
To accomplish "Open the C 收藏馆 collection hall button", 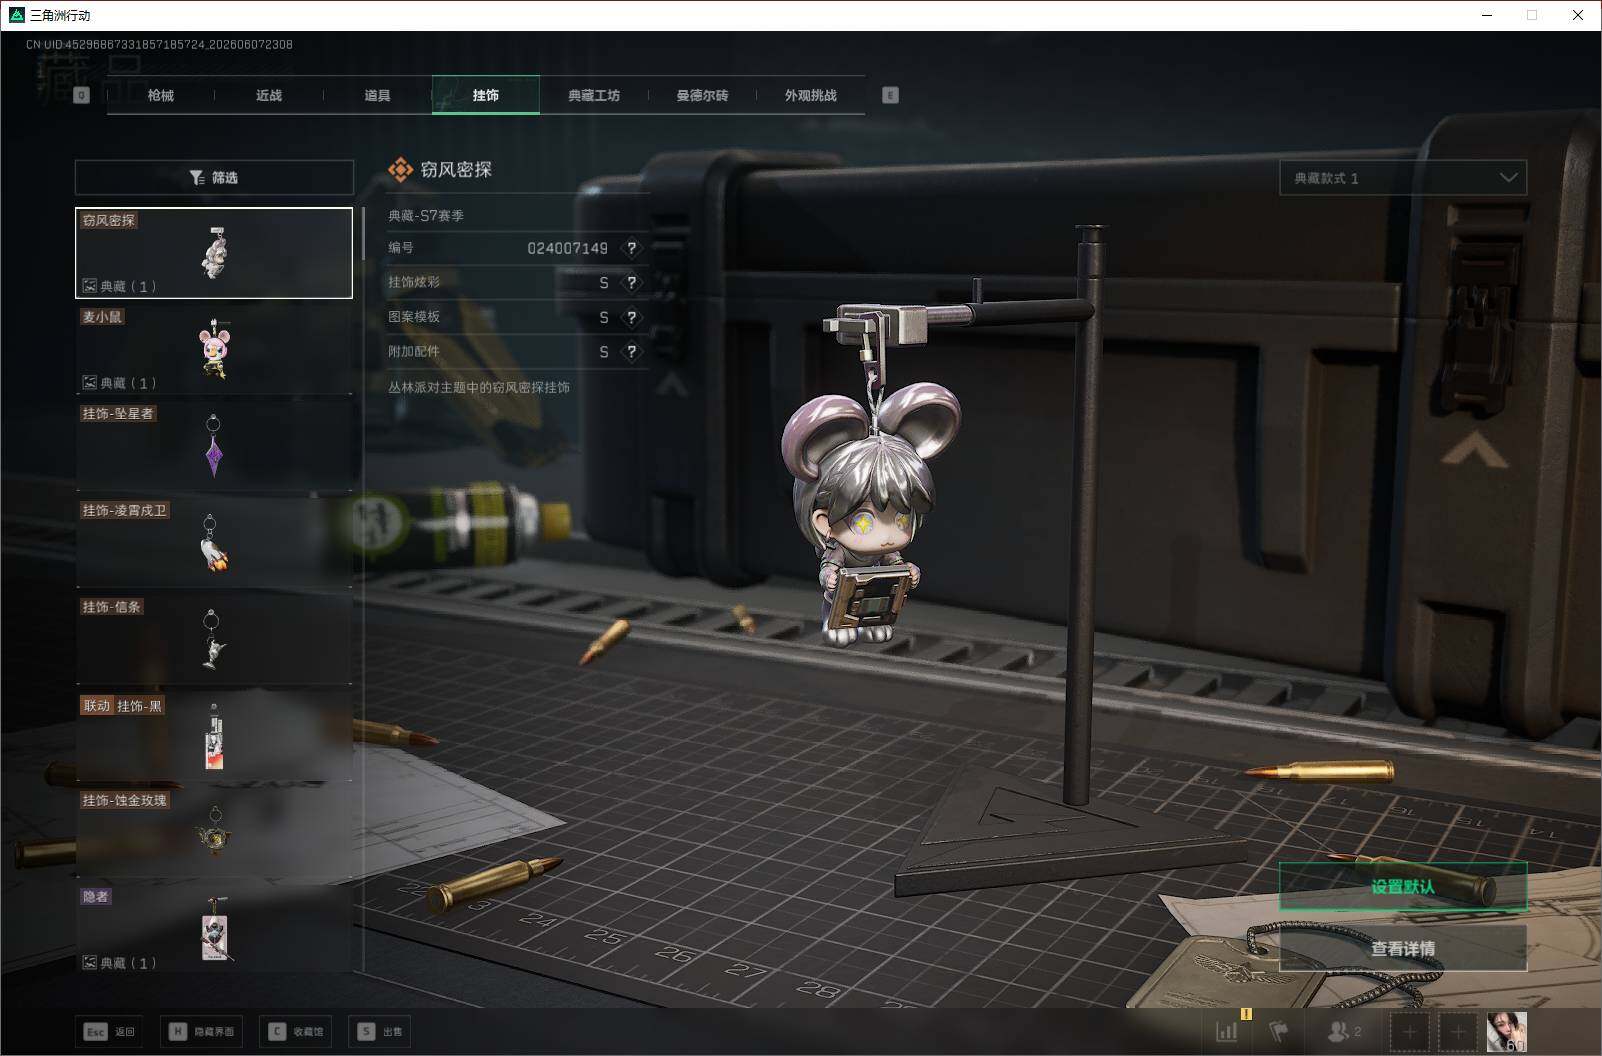I will click(x=295, y=1031).
